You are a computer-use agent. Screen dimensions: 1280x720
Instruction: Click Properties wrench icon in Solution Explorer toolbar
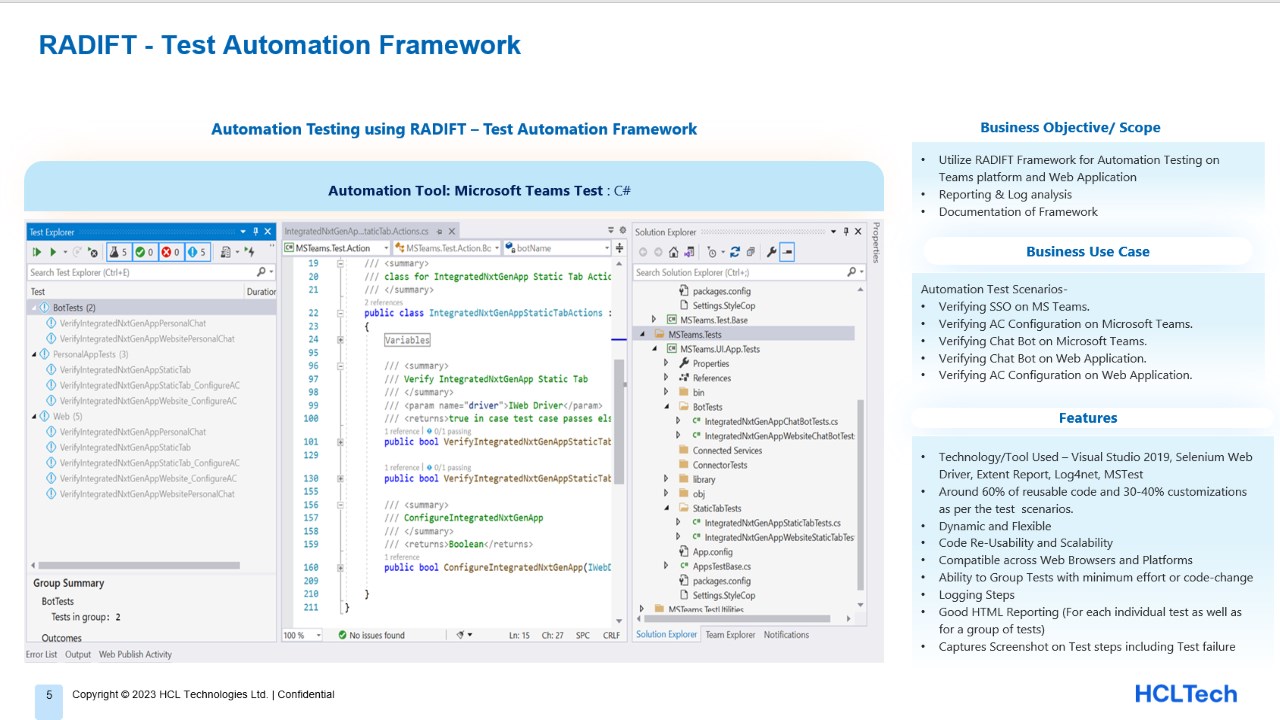(x=771, y=252)
